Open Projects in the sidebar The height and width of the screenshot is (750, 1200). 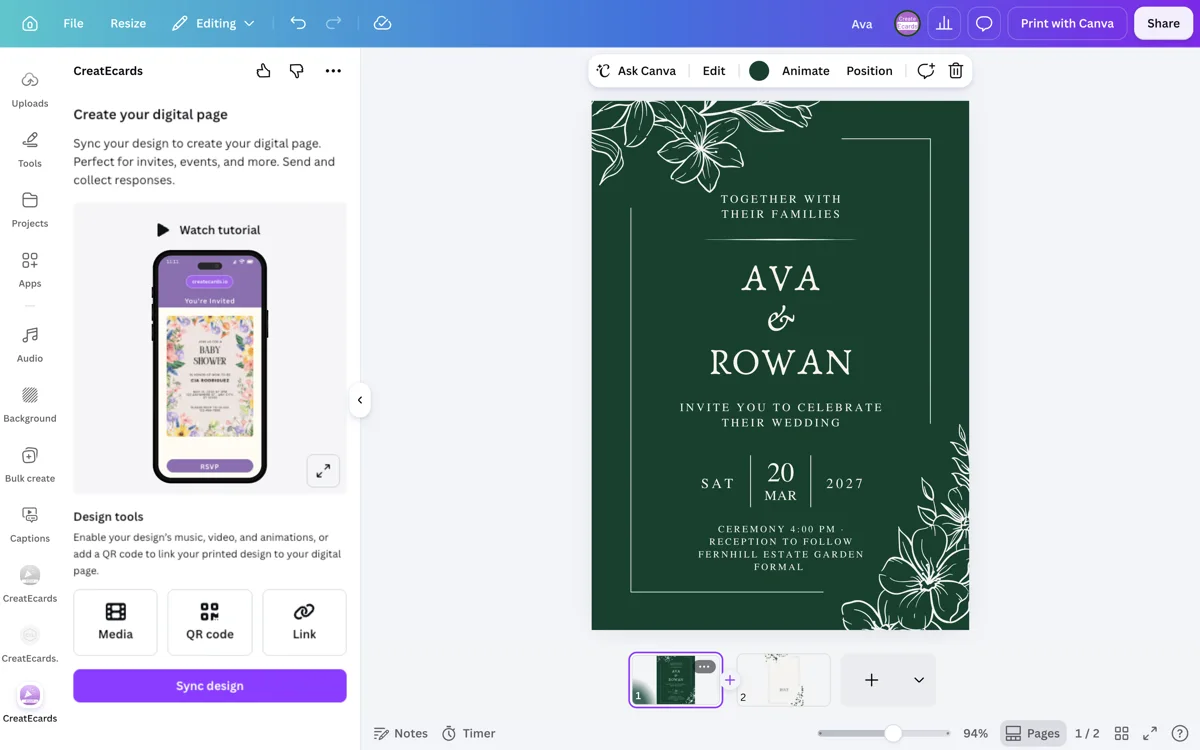tap(30, 209)
